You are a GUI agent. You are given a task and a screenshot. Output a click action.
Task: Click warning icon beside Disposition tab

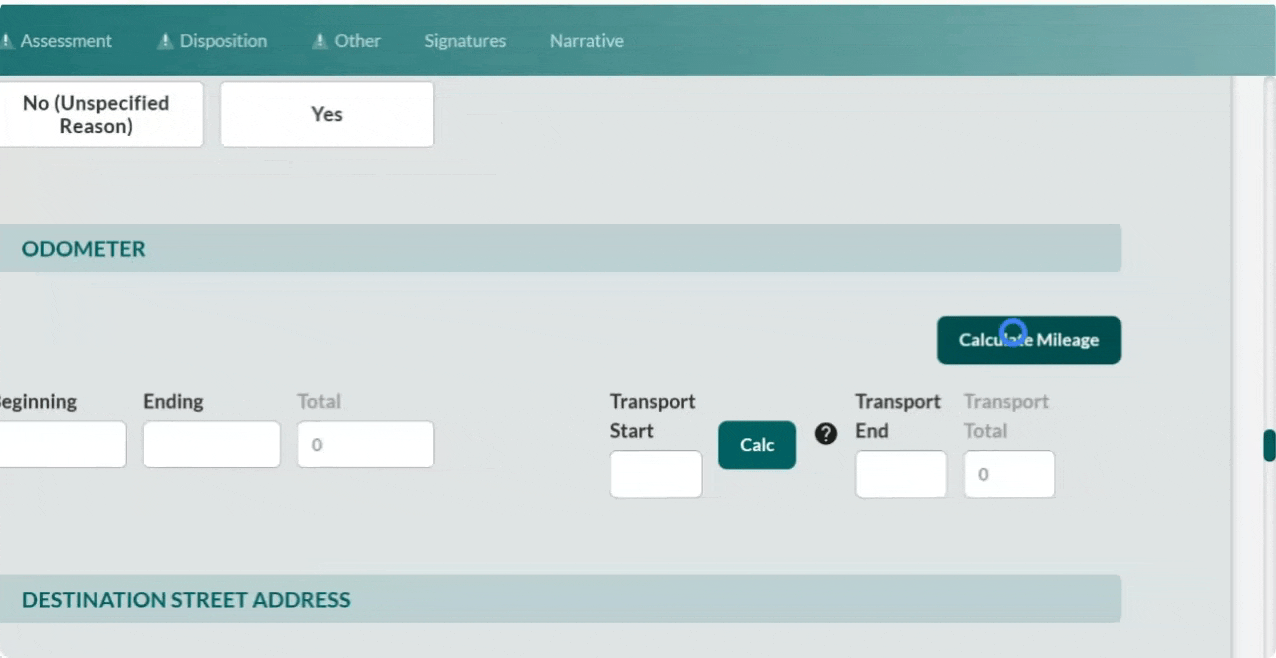click(x=165, y=41)
